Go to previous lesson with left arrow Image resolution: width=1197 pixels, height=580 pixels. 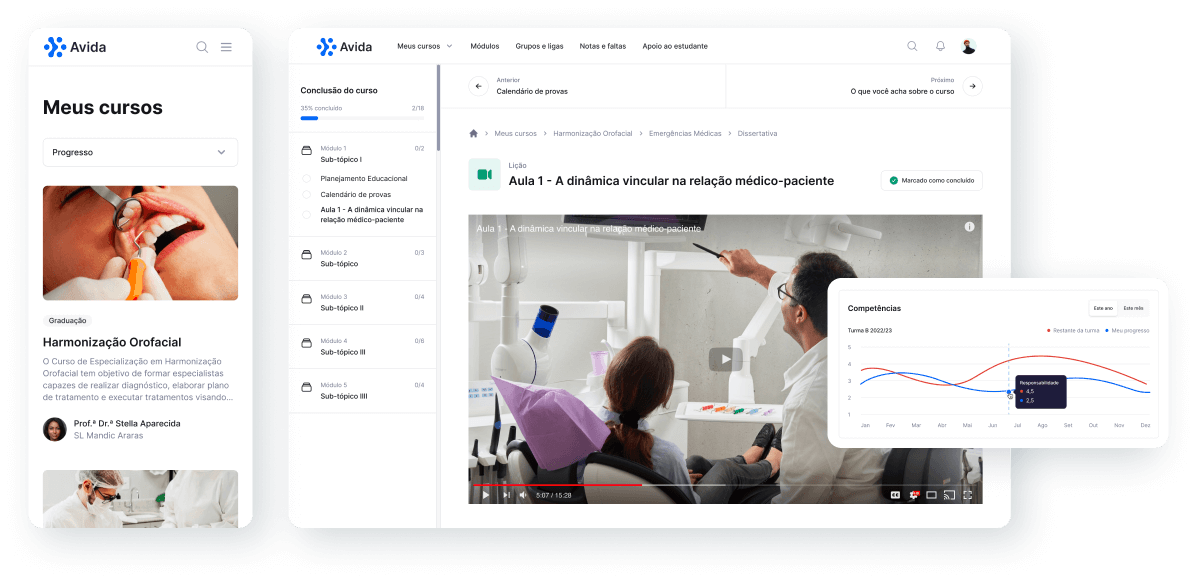click(478, 86)
